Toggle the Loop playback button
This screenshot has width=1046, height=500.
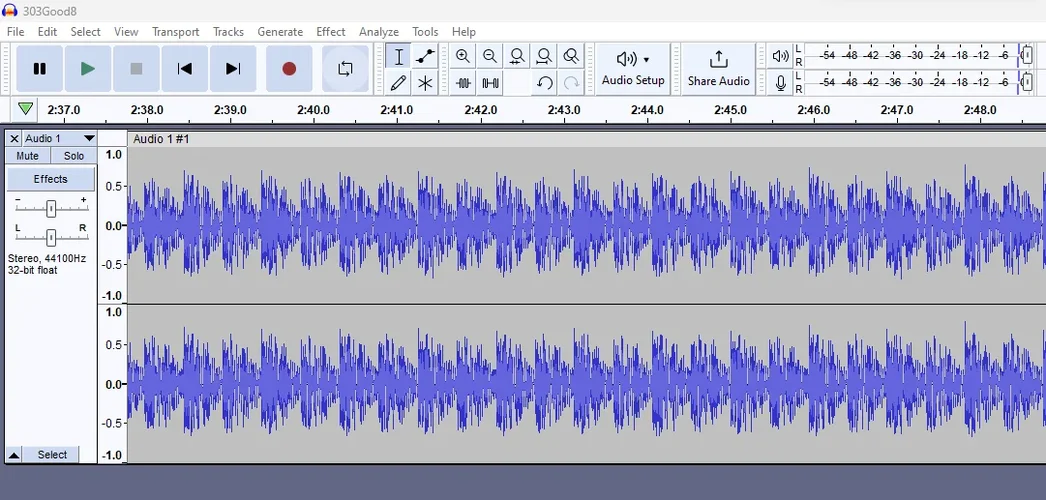point(345,69)
